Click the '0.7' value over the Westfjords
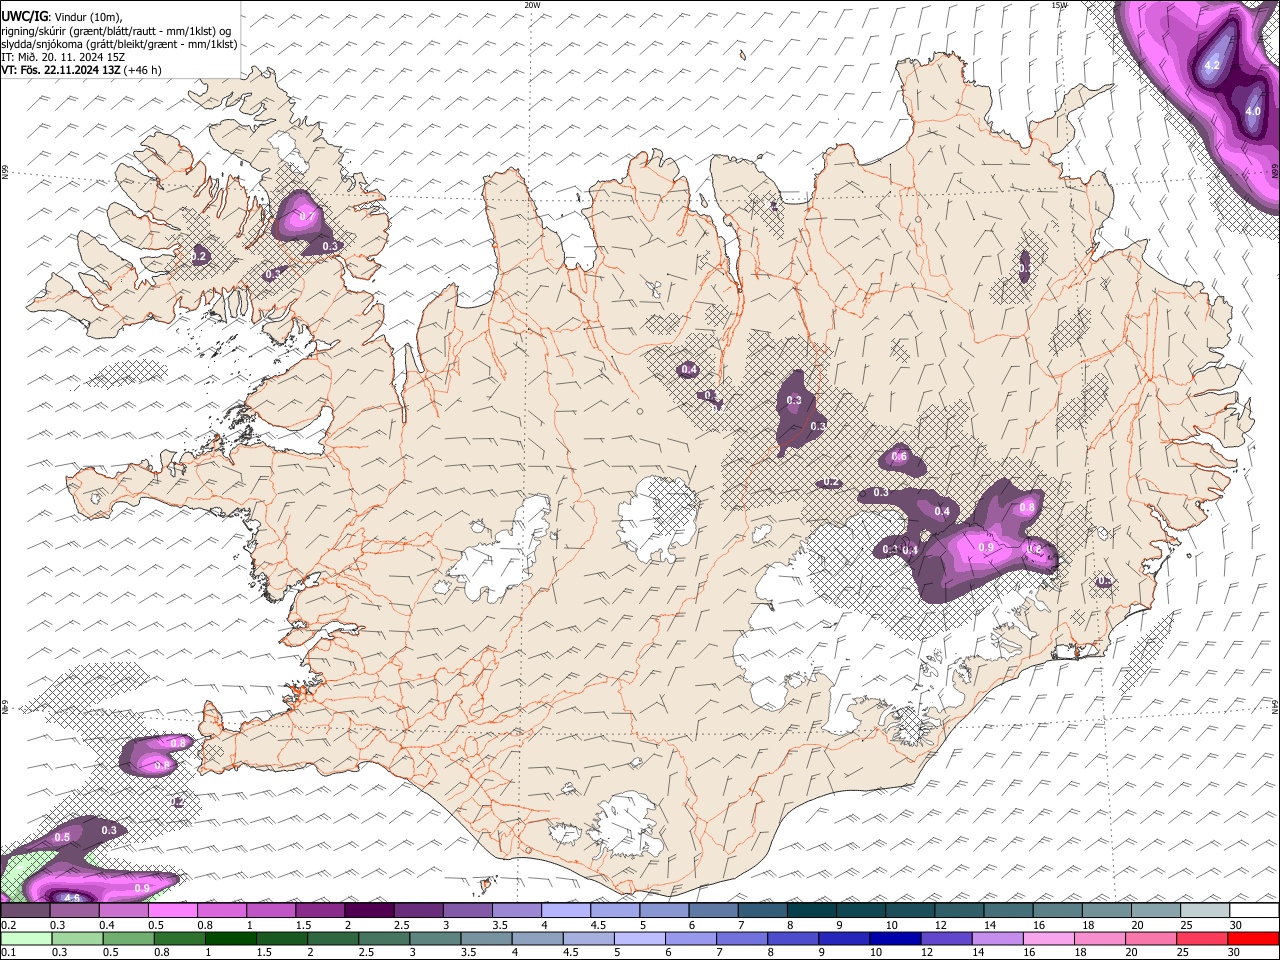The image size is (1280, 960). (307, 216)
